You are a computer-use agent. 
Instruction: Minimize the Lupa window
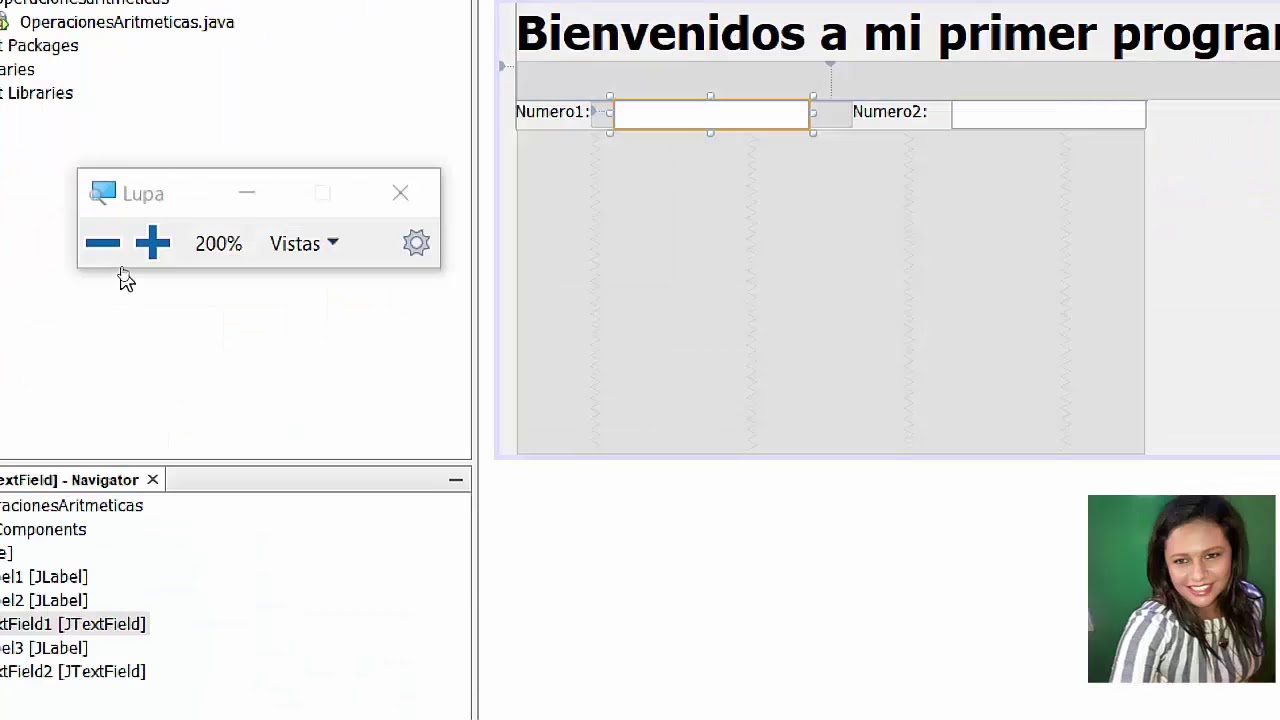247,192
